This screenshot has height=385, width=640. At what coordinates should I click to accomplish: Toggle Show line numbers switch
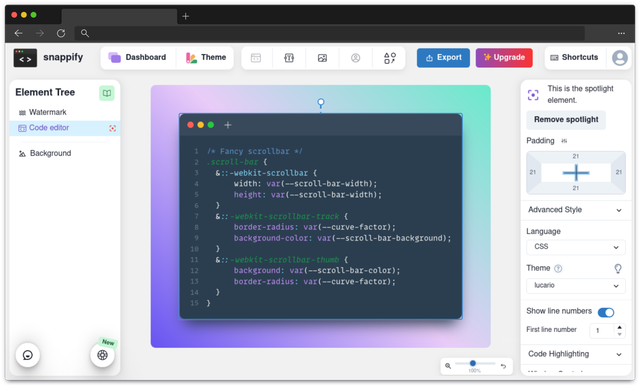coord(606,313)
